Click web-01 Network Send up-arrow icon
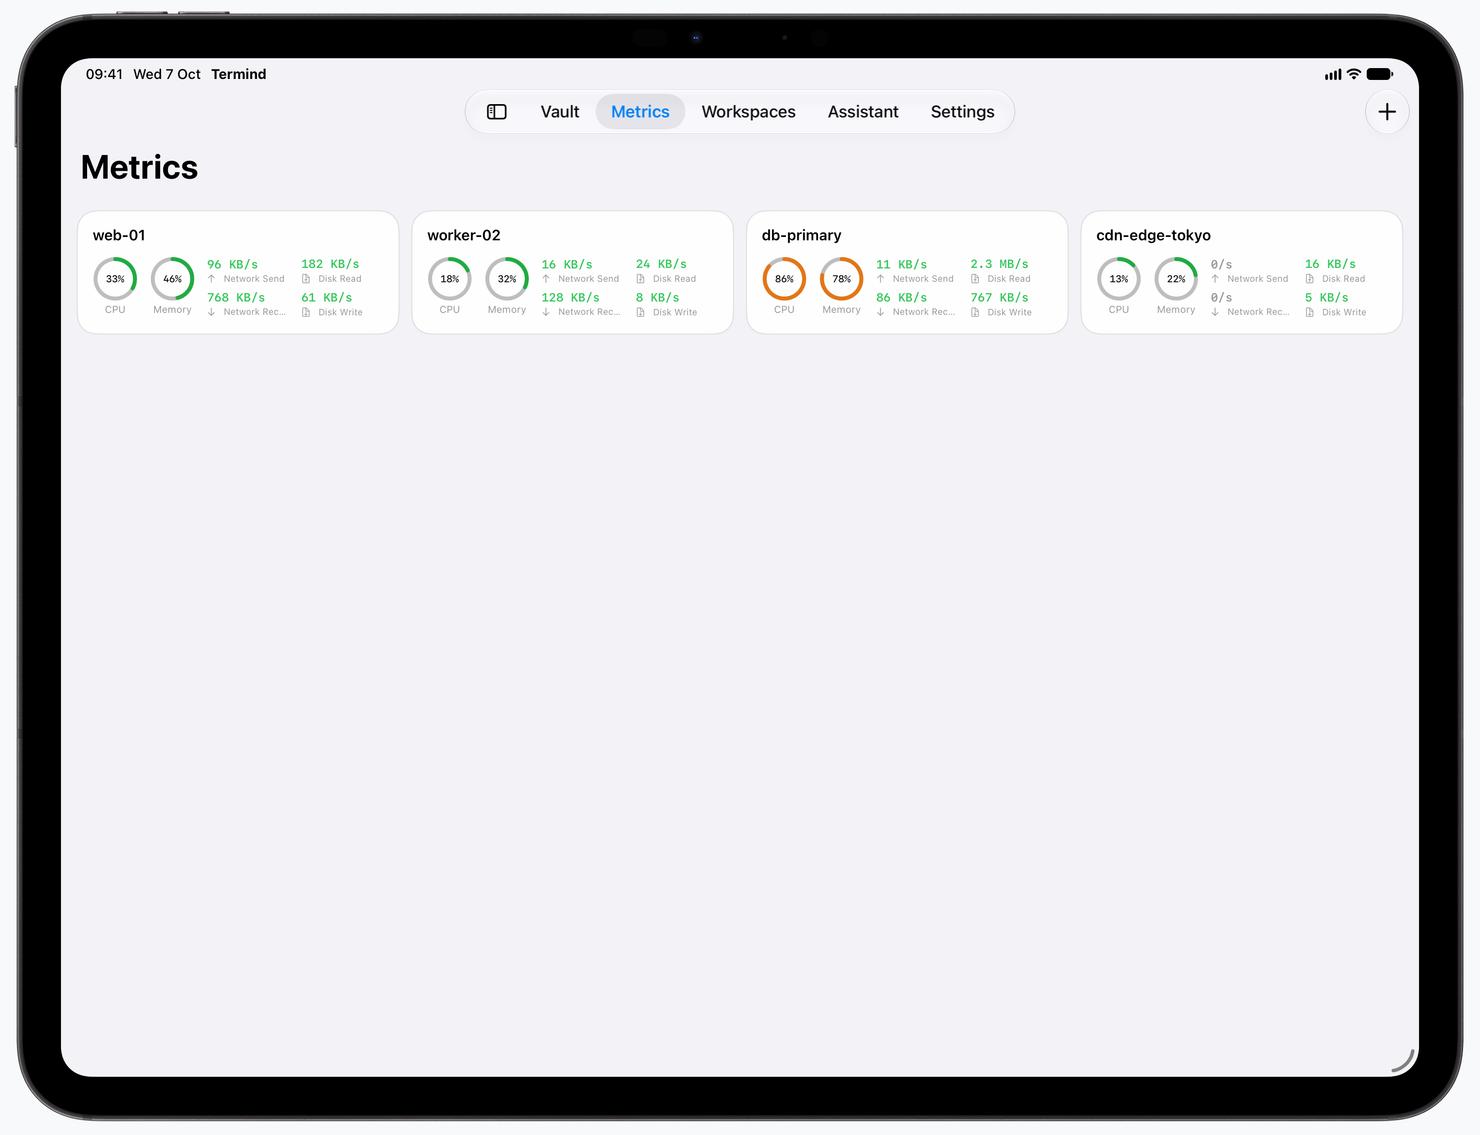This screenshot has height=1135, width=1480. point(211,279)
